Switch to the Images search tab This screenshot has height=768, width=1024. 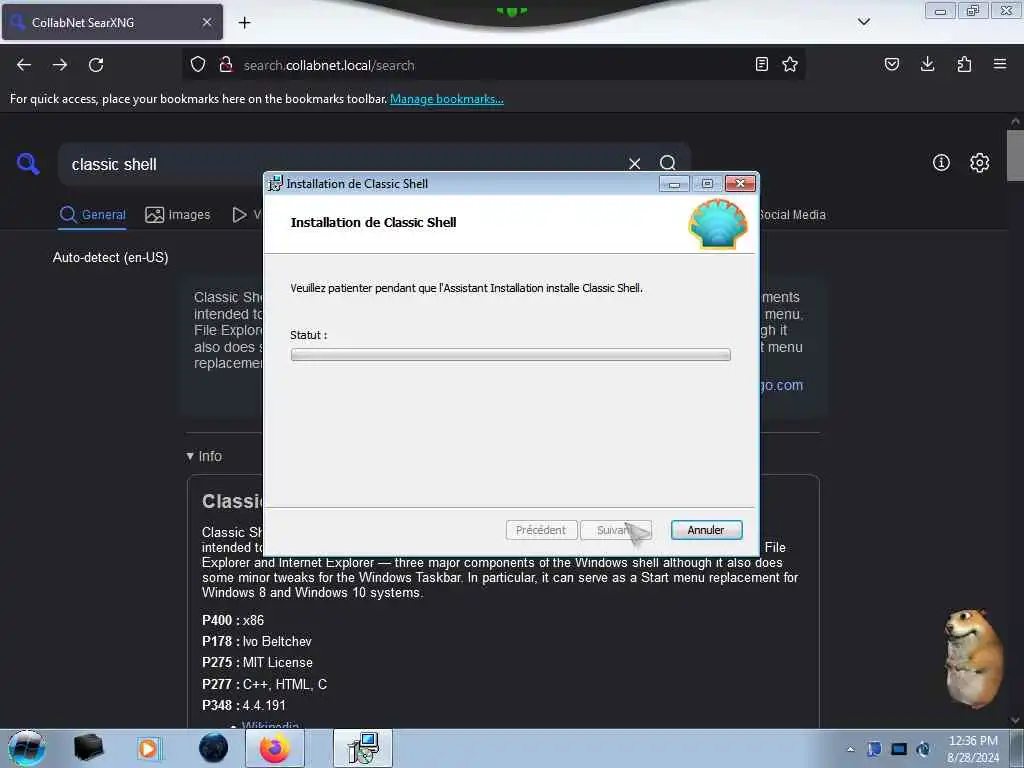pyautogui.click(x=178, y=215)
